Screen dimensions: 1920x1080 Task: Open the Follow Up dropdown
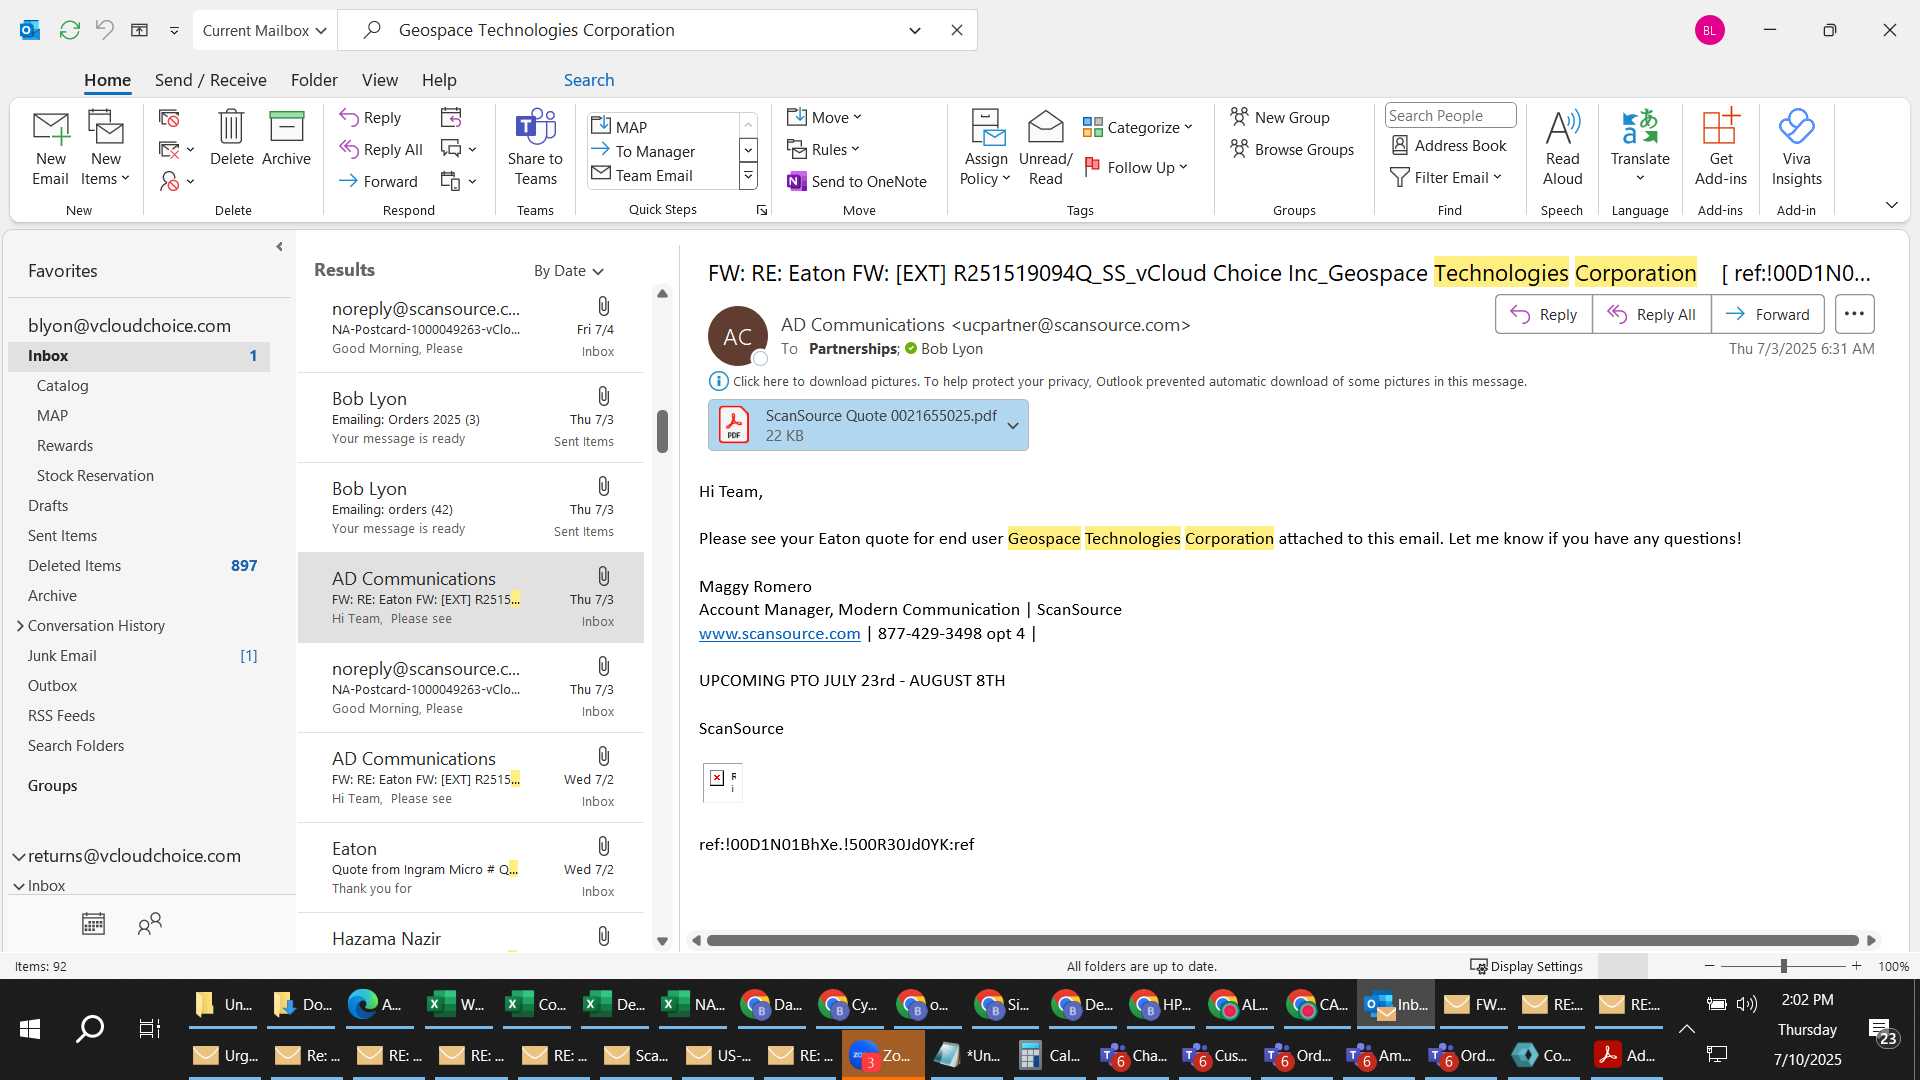[x=1135, y=167]
